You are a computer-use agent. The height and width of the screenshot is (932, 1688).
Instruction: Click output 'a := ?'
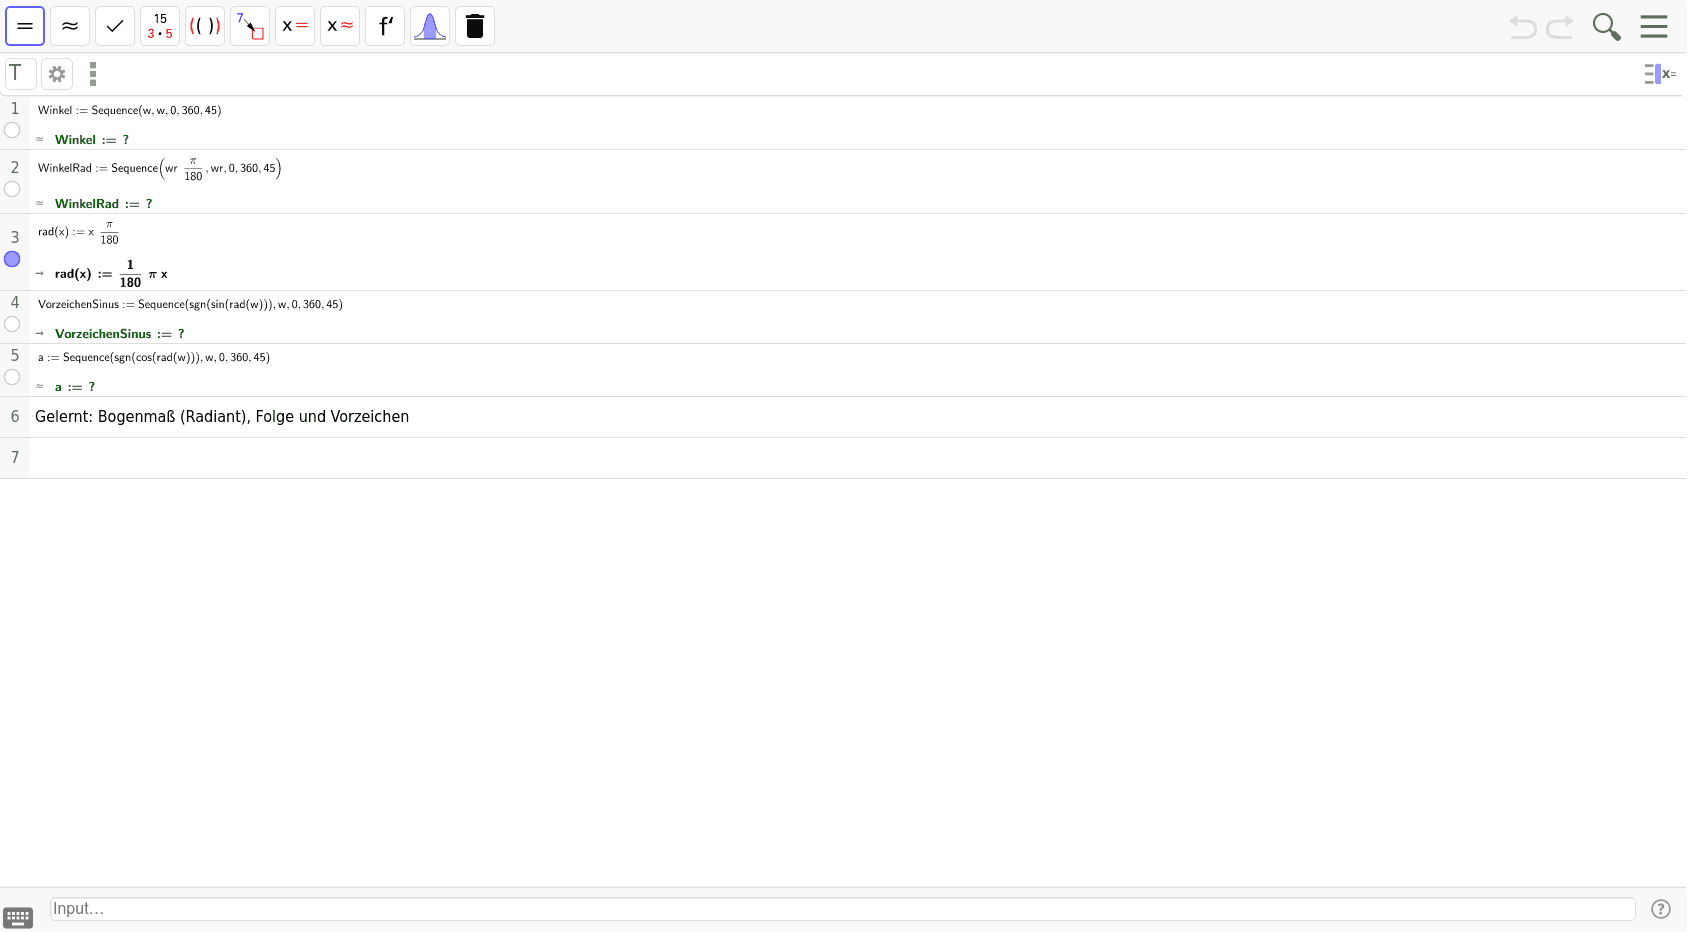point(75,387)
